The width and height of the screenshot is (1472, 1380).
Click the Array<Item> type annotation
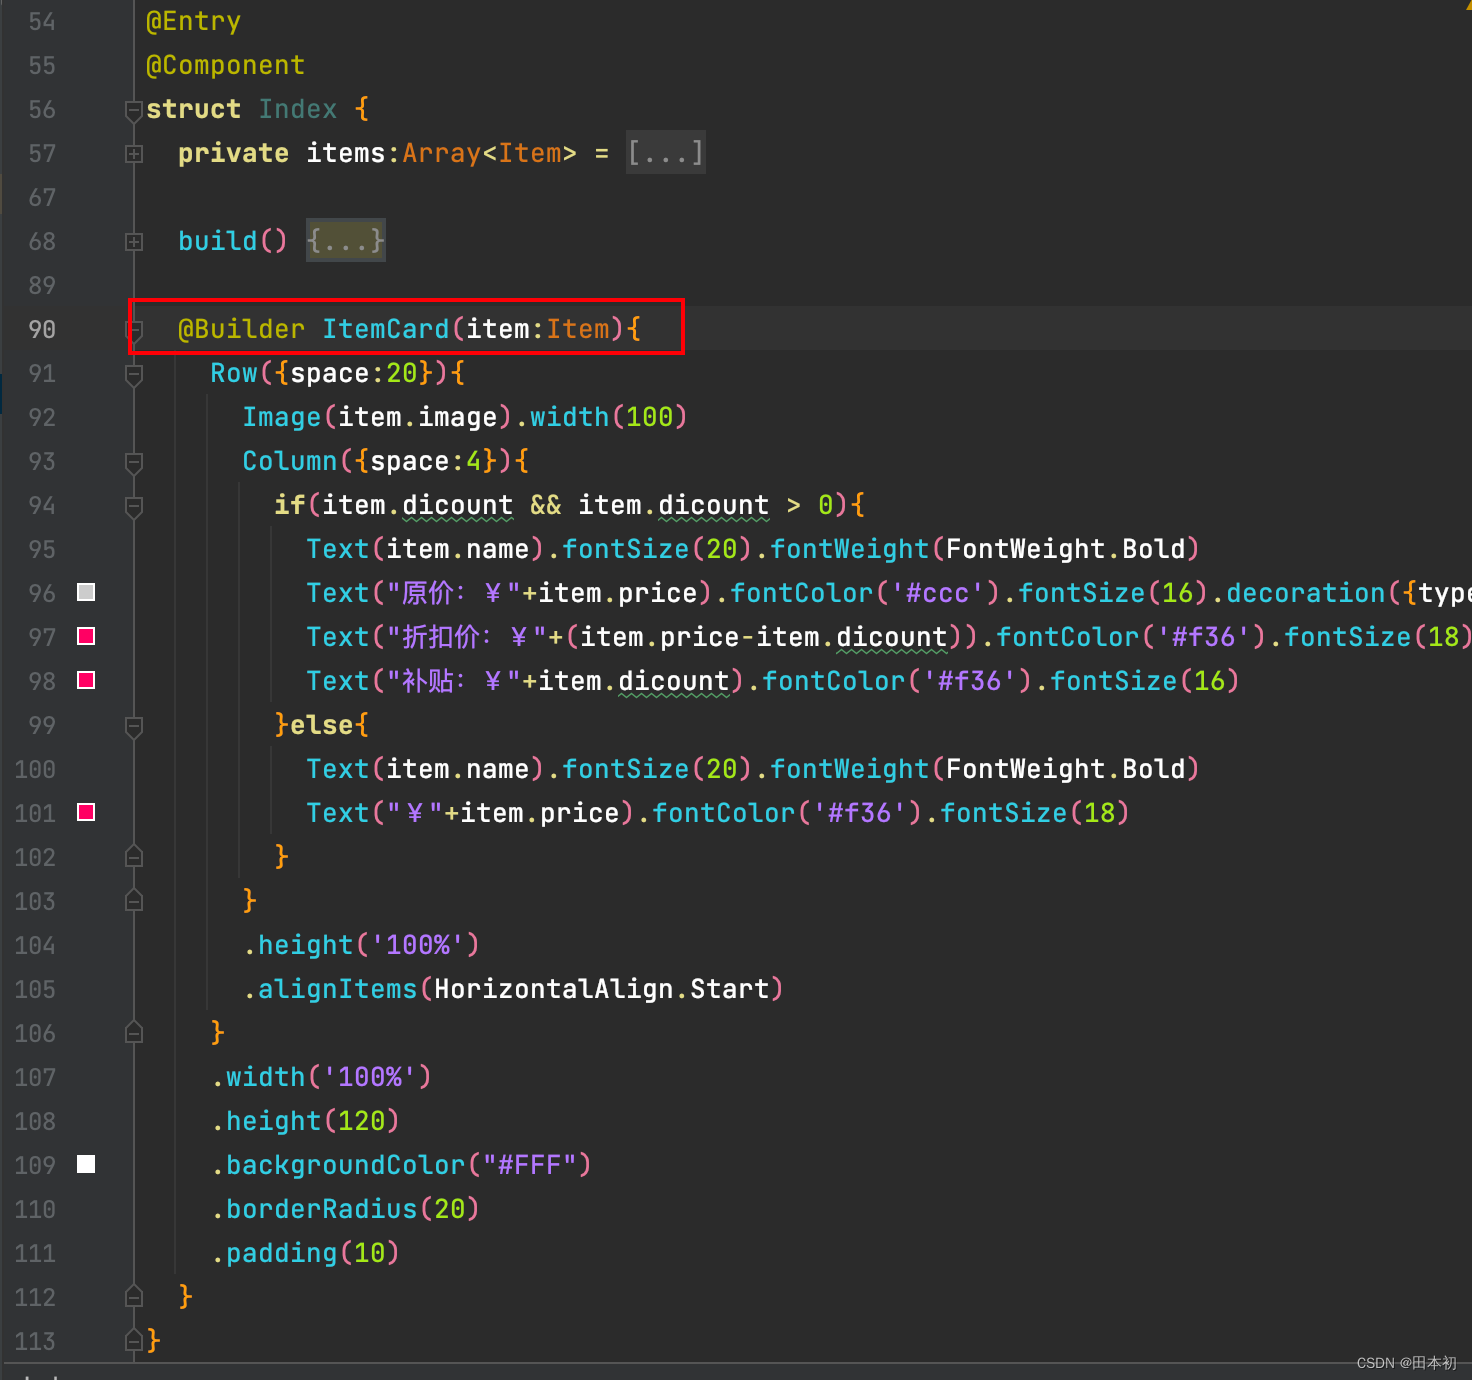(490, 154)
